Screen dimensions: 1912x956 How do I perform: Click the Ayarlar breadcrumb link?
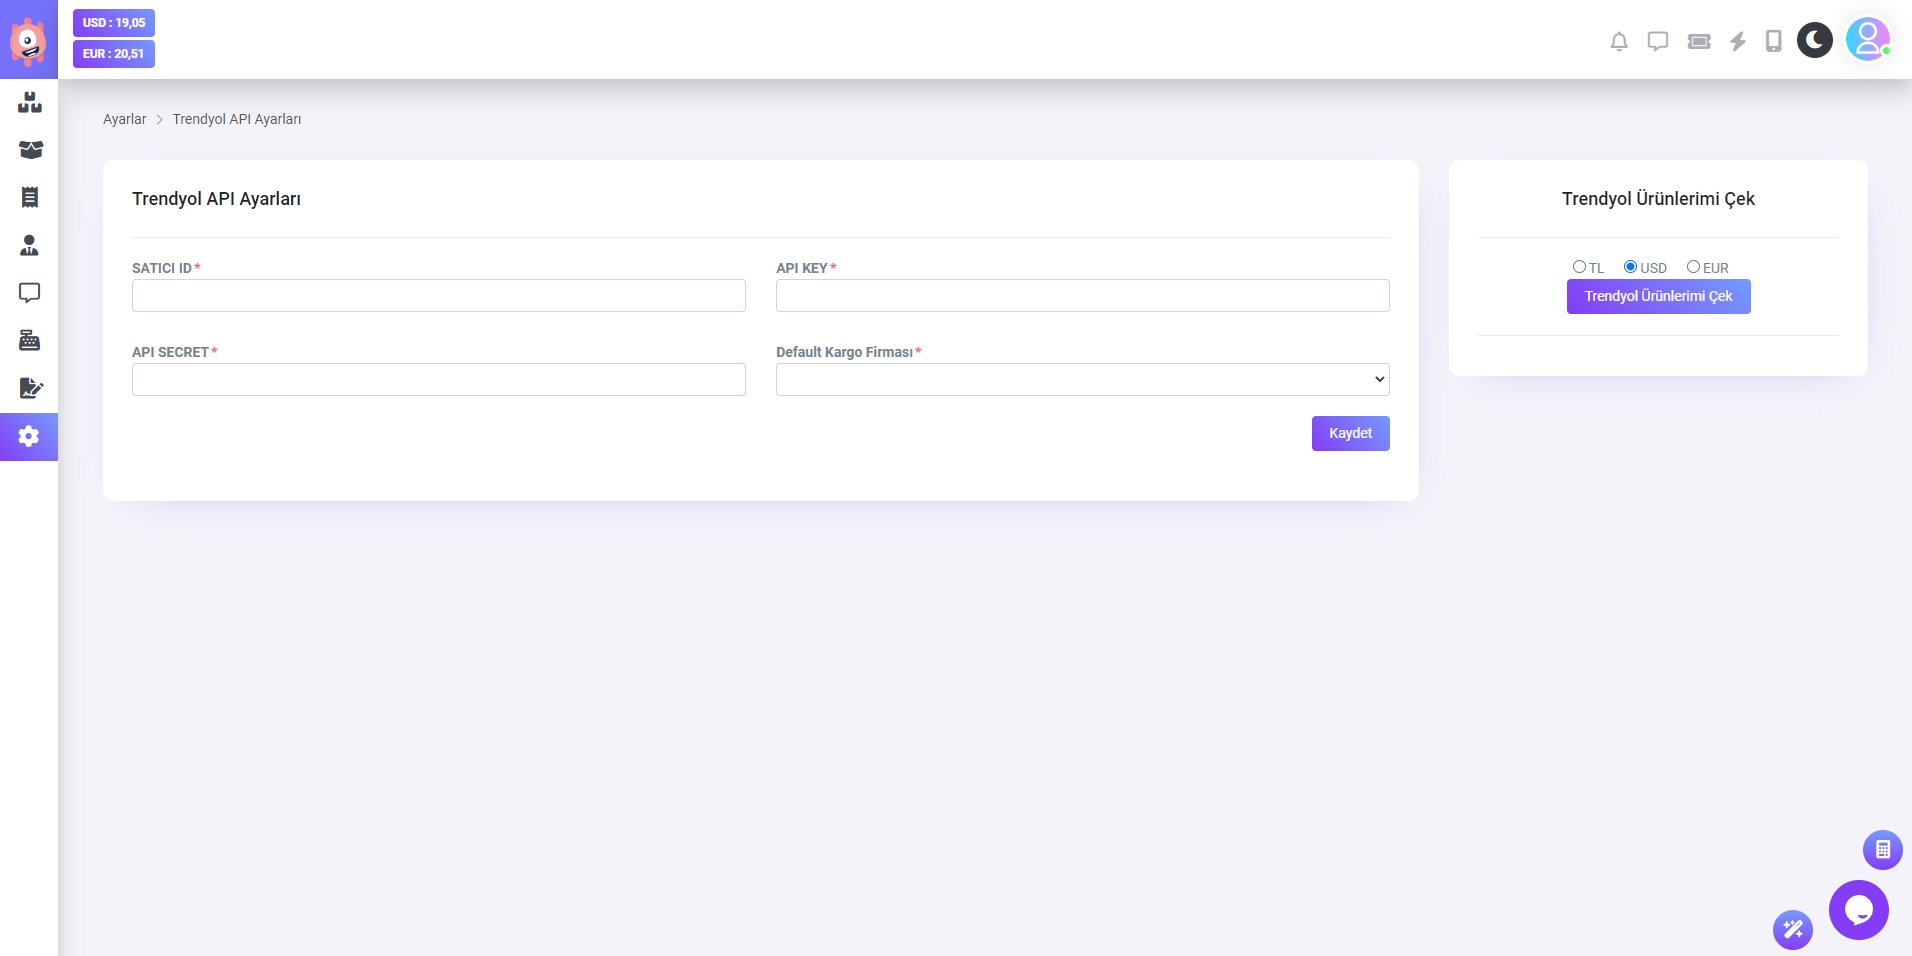point(124,119)
